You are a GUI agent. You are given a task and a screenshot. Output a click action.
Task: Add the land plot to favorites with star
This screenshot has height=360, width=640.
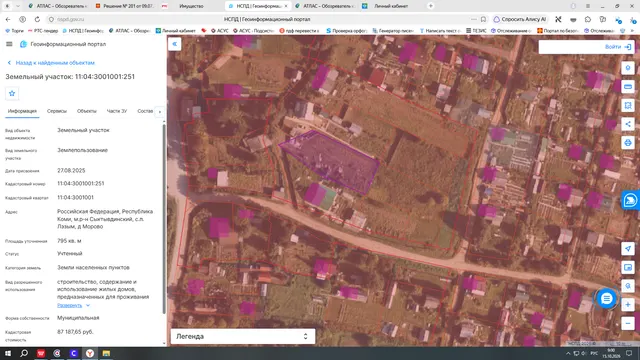click(x=12, y=93)
